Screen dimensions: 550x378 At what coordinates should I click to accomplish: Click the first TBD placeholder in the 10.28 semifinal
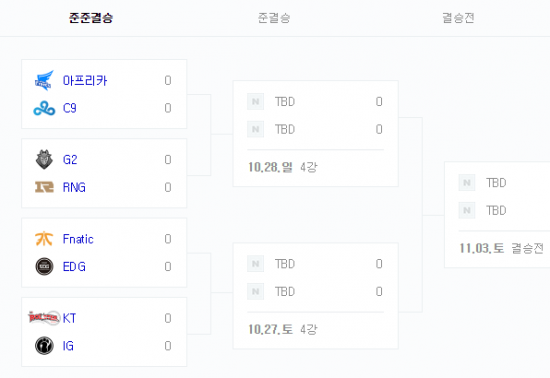[x=285, y=102]
